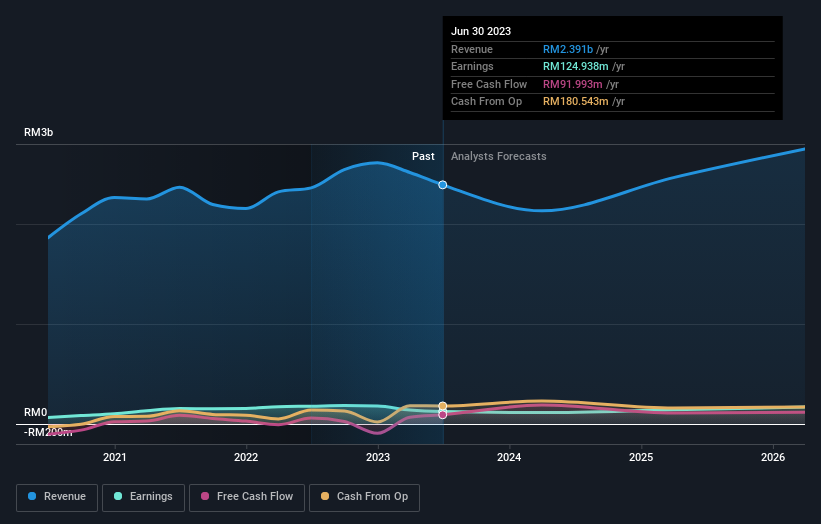Click the pink Free Cash Flow data point
The height and width of the screenshot is (524, 821).
tap(443, 415)
